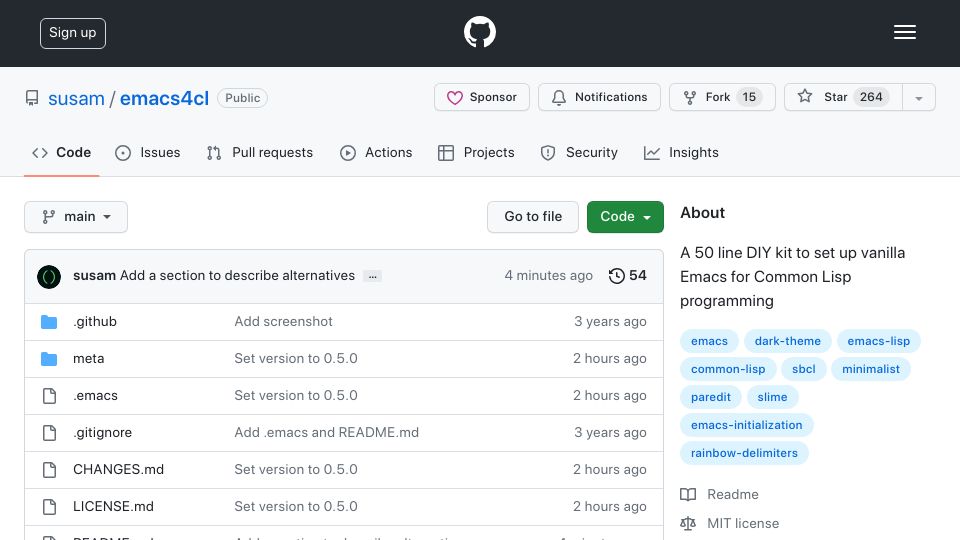Open the main branch dropdown
Image resolution: width=960 pixels, height=540 pixels.
pos(76,217)
